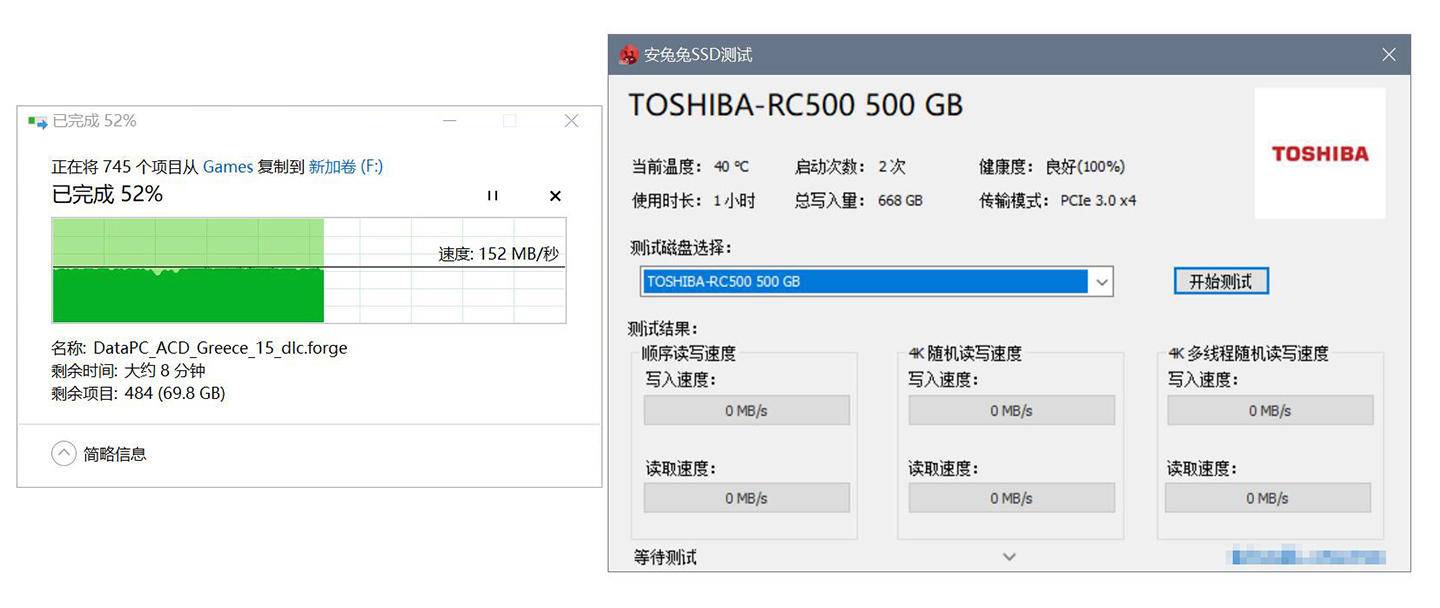Screen dimensions: 1440x608
Task: Pause the file copy using the ‖ icon
Action: click(x=492, y=196)
